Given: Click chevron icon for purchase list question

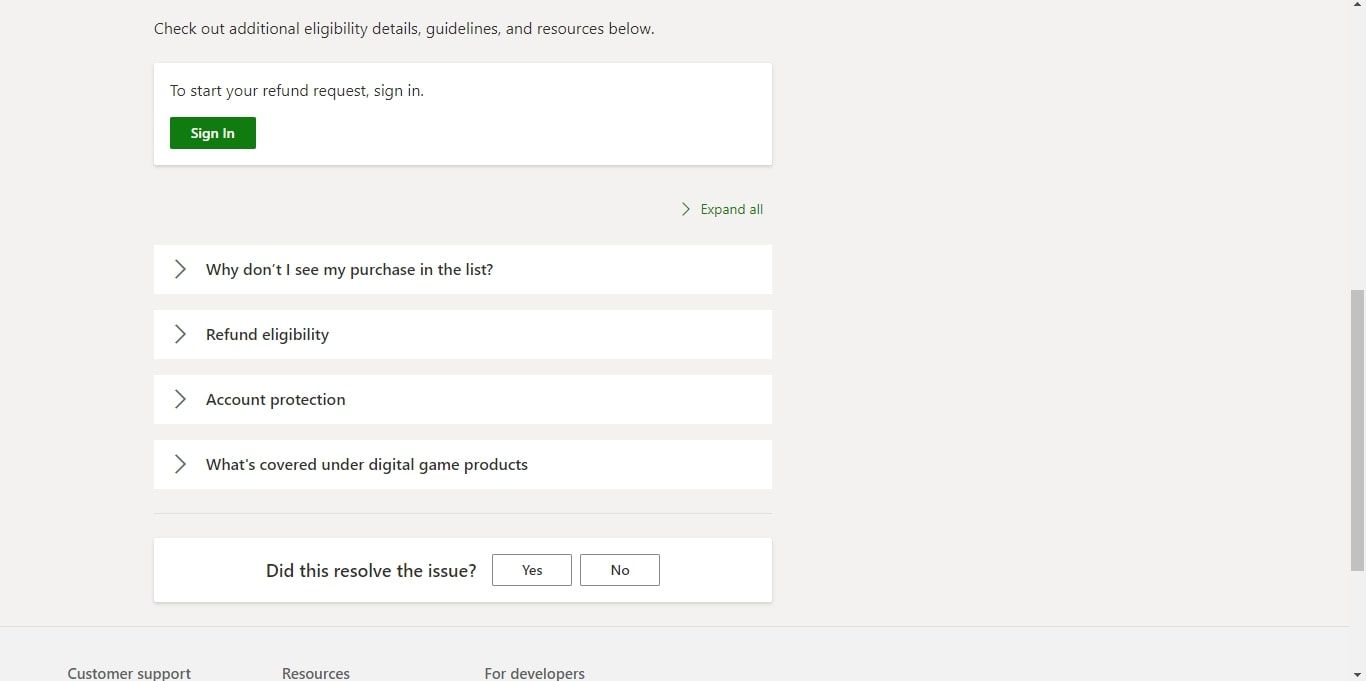Looking at the screenshot, I should pos(180,269).
